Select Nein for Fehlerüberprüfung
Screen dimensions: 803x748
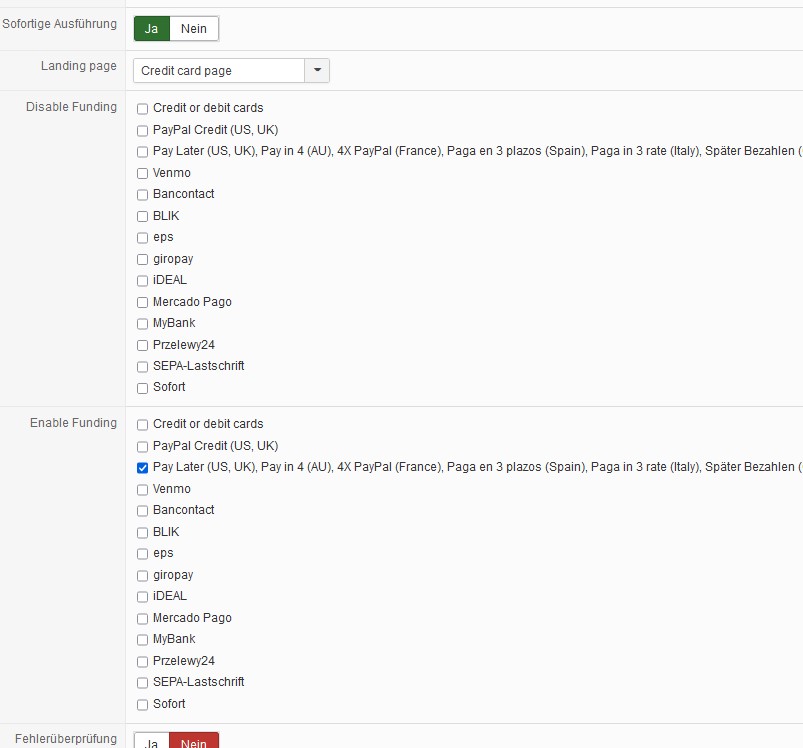(x=194, y=741)
